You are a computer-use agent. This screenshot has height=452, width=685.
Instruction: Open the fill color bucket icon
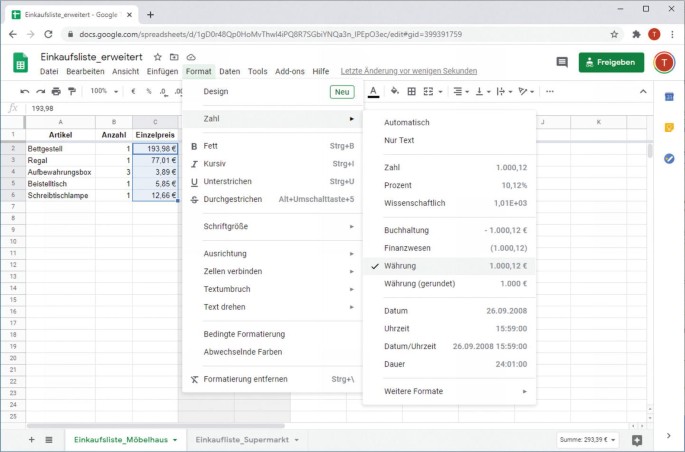[x=394, y=91]
